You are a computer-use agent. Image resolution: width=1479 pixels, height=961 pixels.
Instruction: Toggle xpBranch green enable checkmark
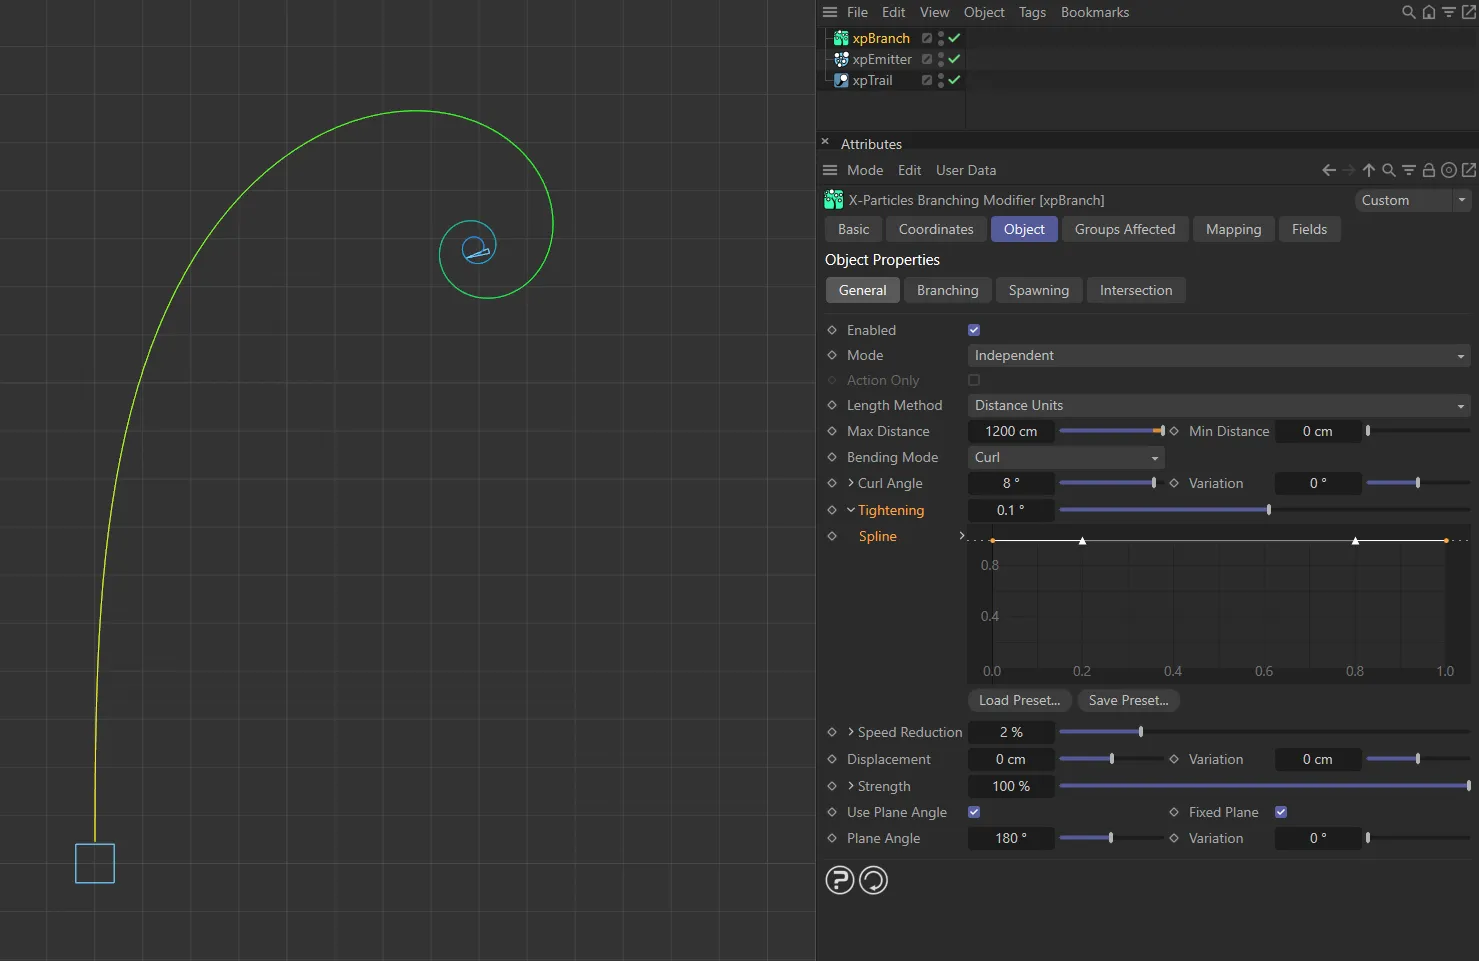954,38
